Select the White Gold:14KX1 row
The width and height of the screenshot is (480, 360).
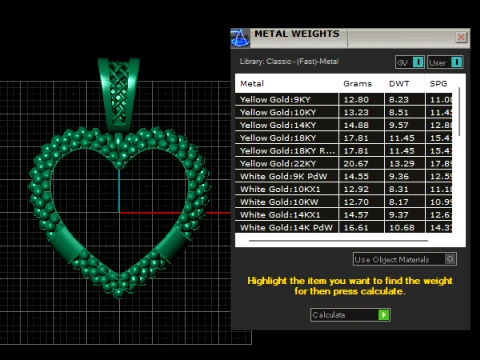coord(344,215)
